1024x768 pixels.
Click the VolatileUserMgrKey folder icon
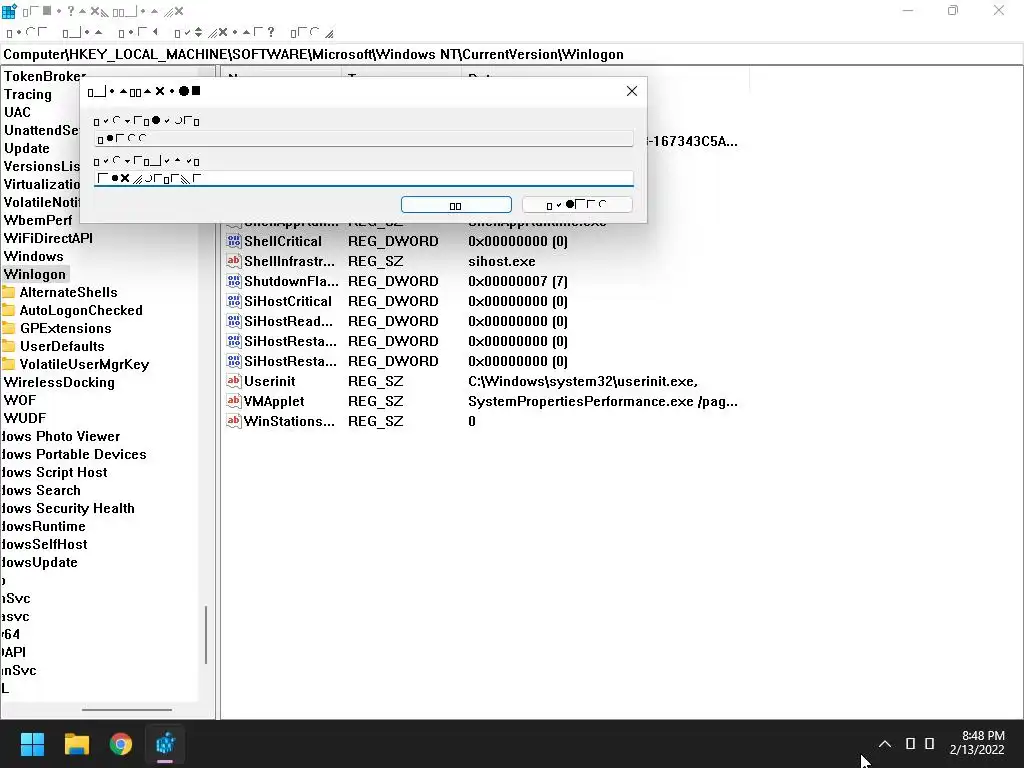(x=8, y=364)
